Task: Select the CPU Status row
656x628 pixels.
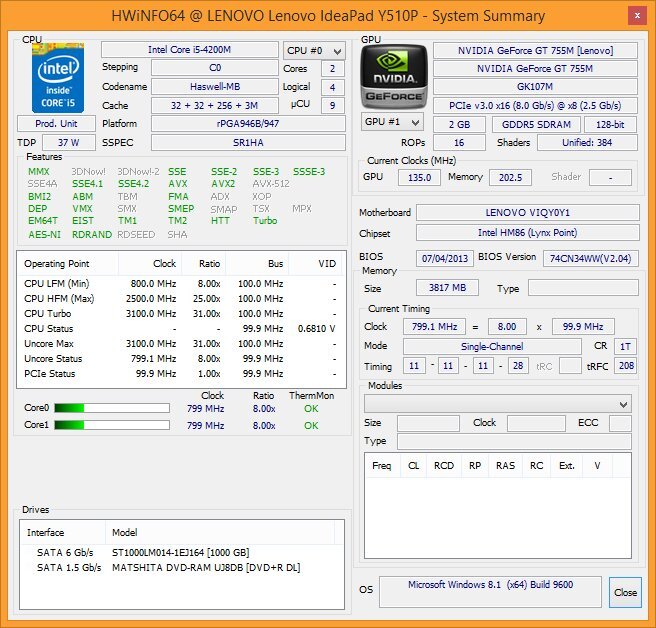Action: pyautogui.click(x=181, y=329)
